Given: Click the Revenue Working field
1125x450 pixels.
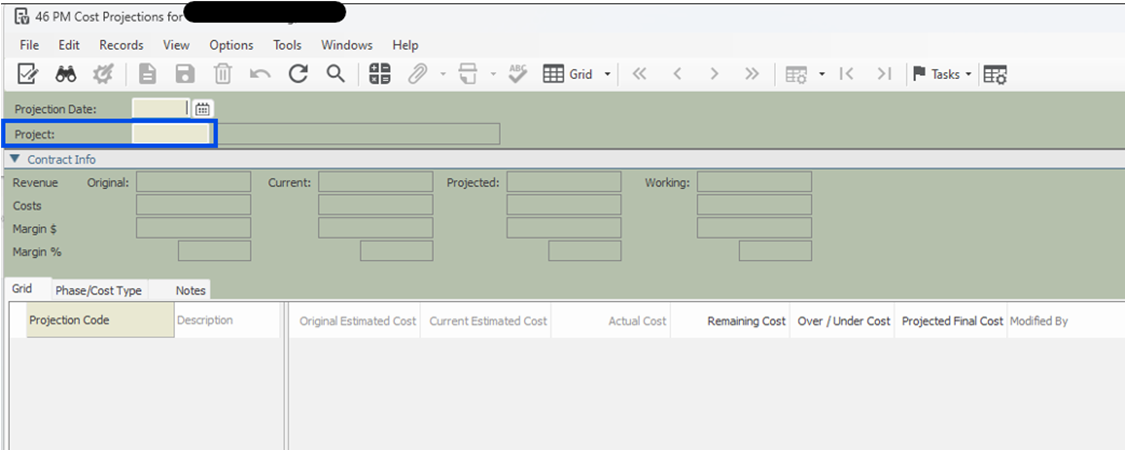Looking at the screenshot, I should (754, 182).
